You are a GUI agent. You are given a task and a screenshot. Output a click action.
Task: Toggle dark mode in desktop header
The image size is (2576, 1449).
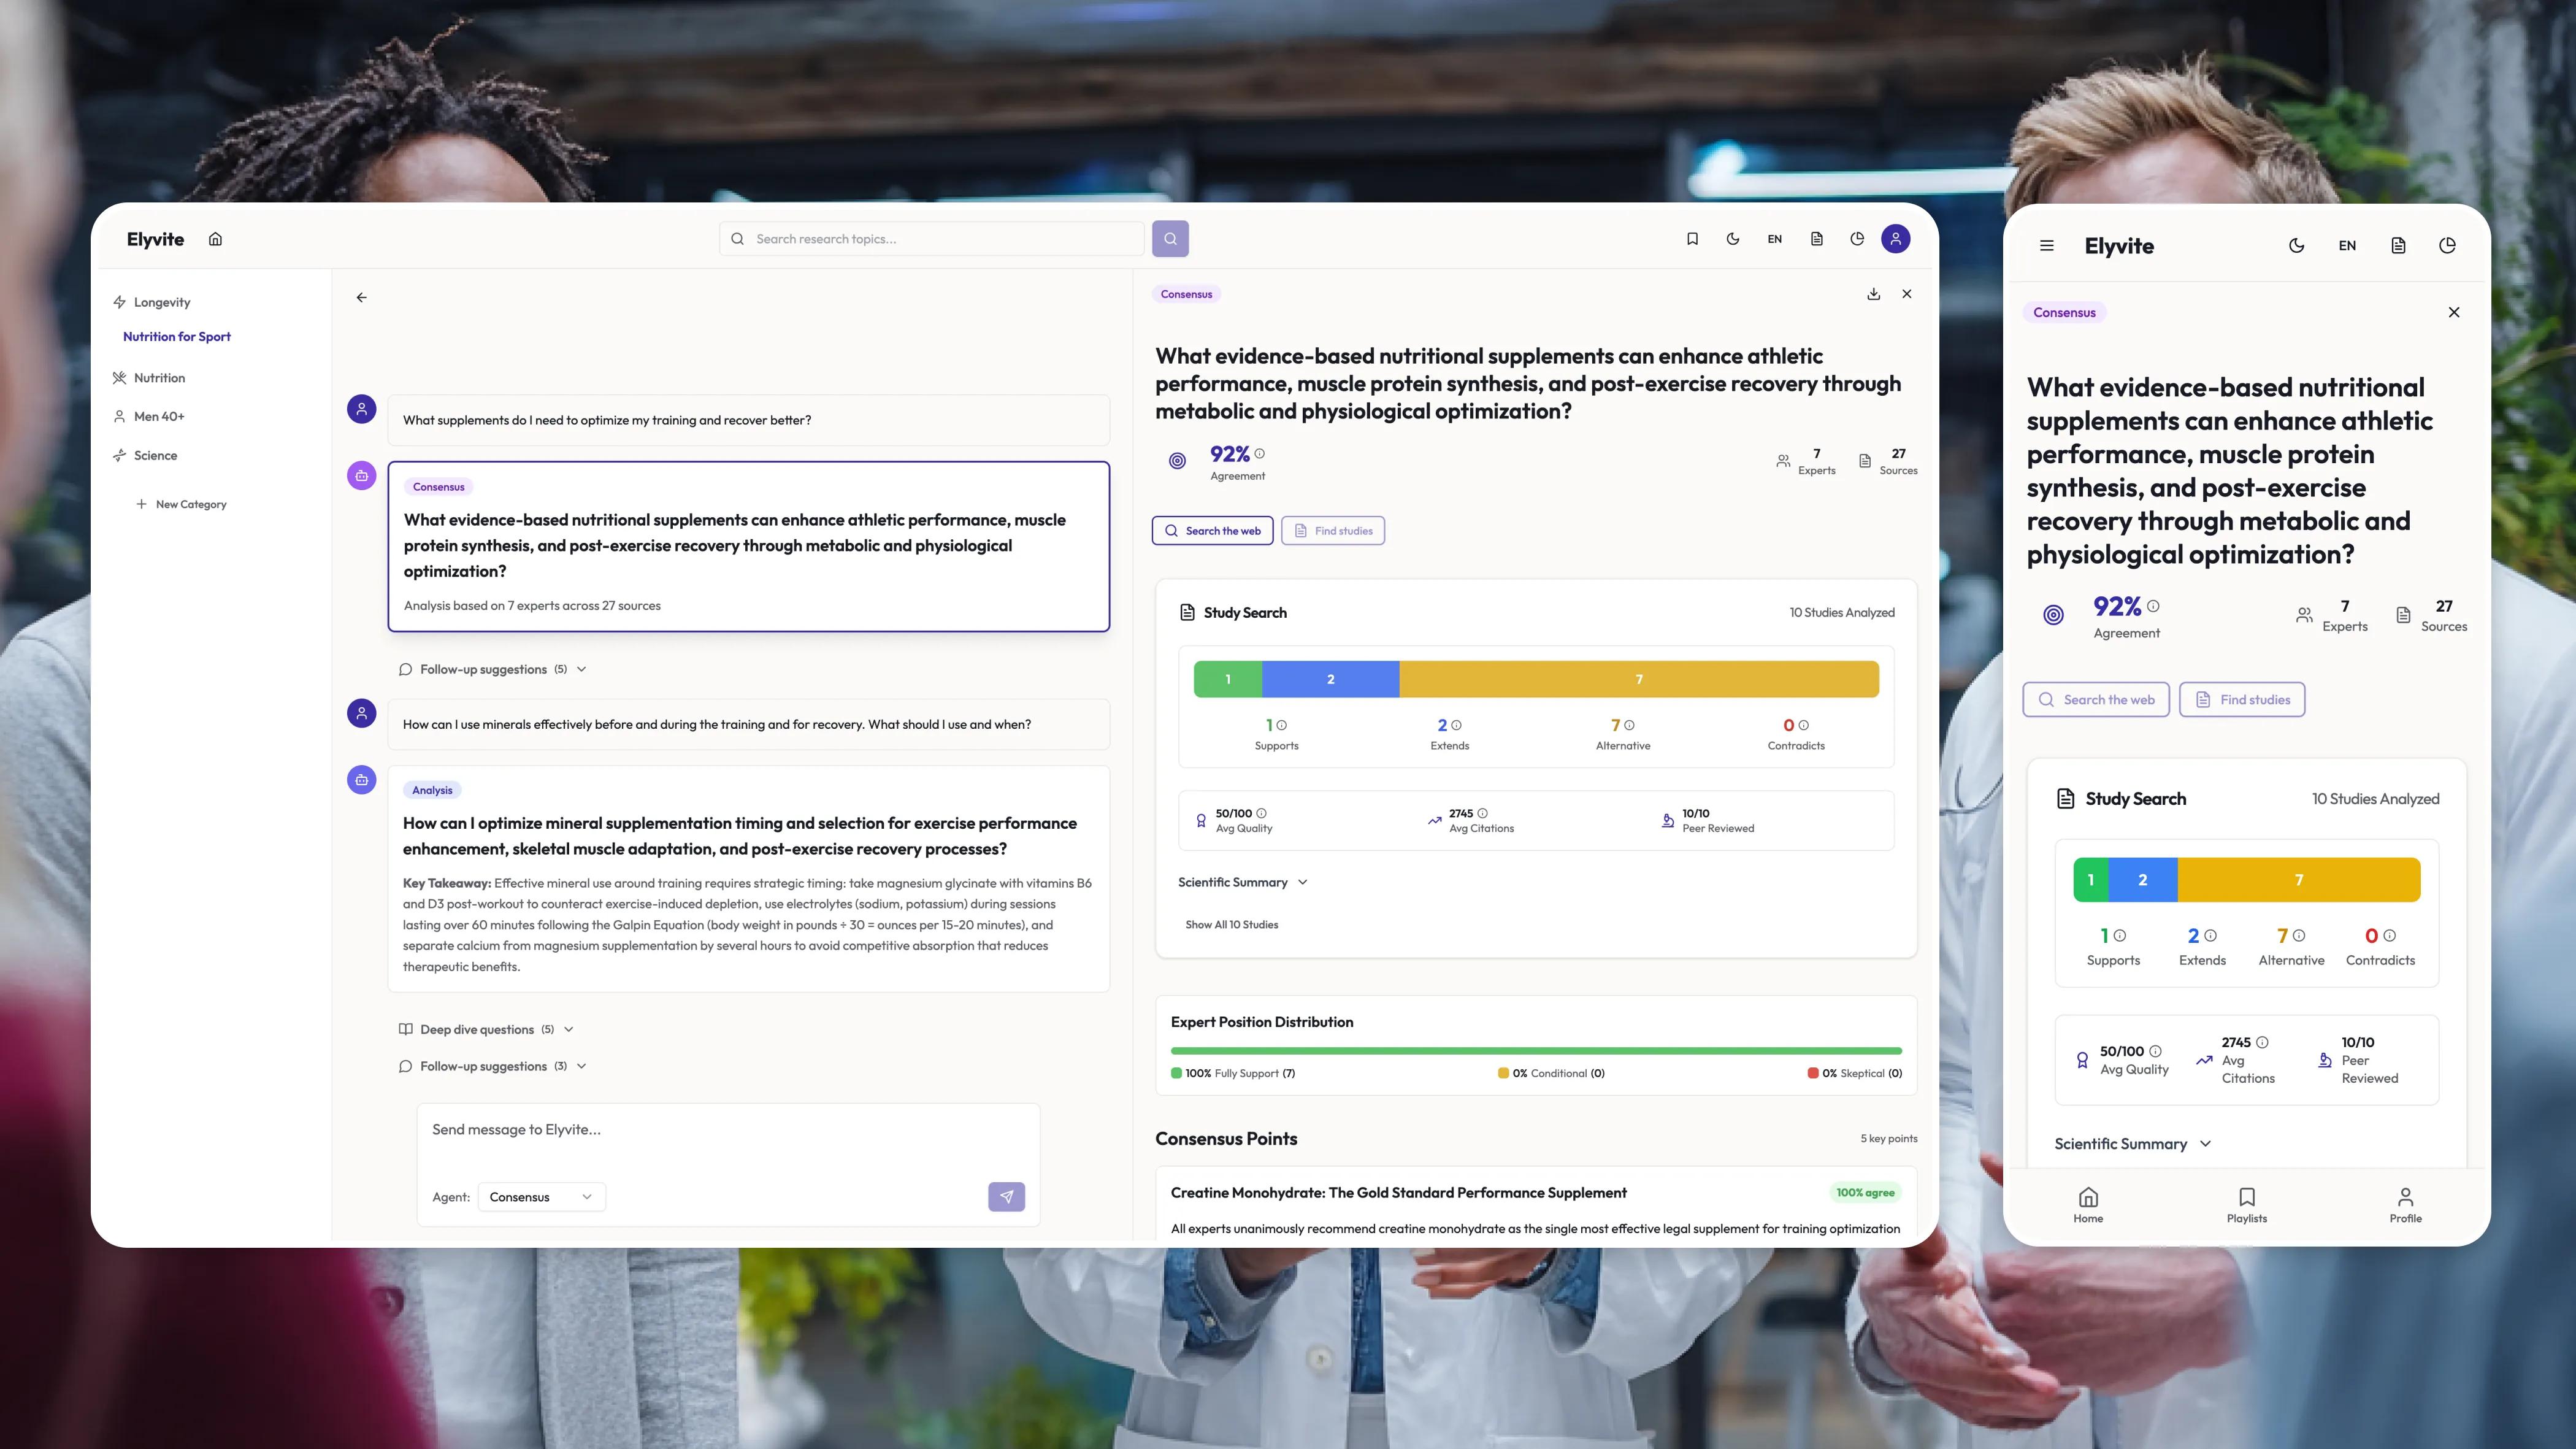point(1733,239)
